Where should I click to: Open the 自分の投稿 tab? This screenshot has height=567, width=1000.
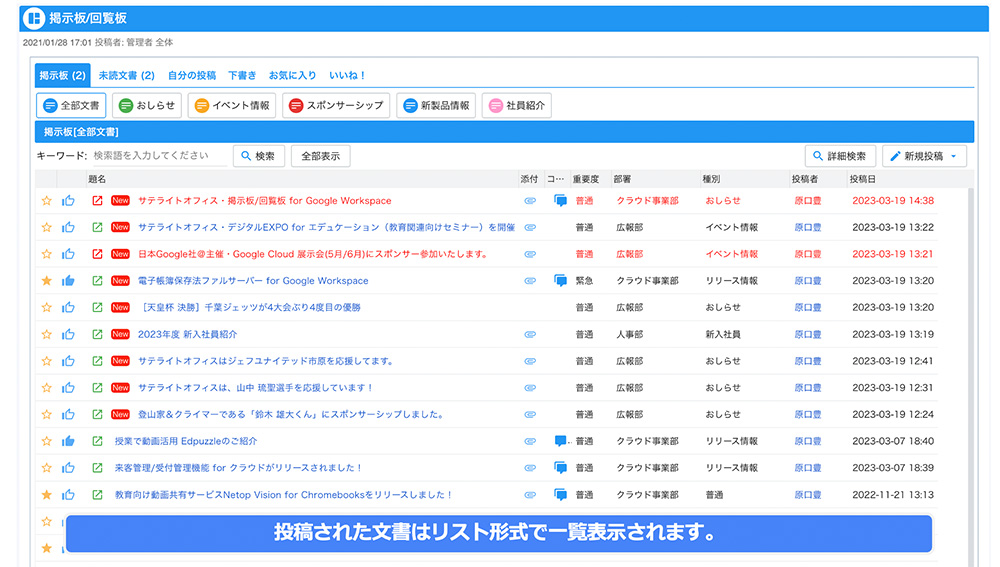tap(192, 75)
